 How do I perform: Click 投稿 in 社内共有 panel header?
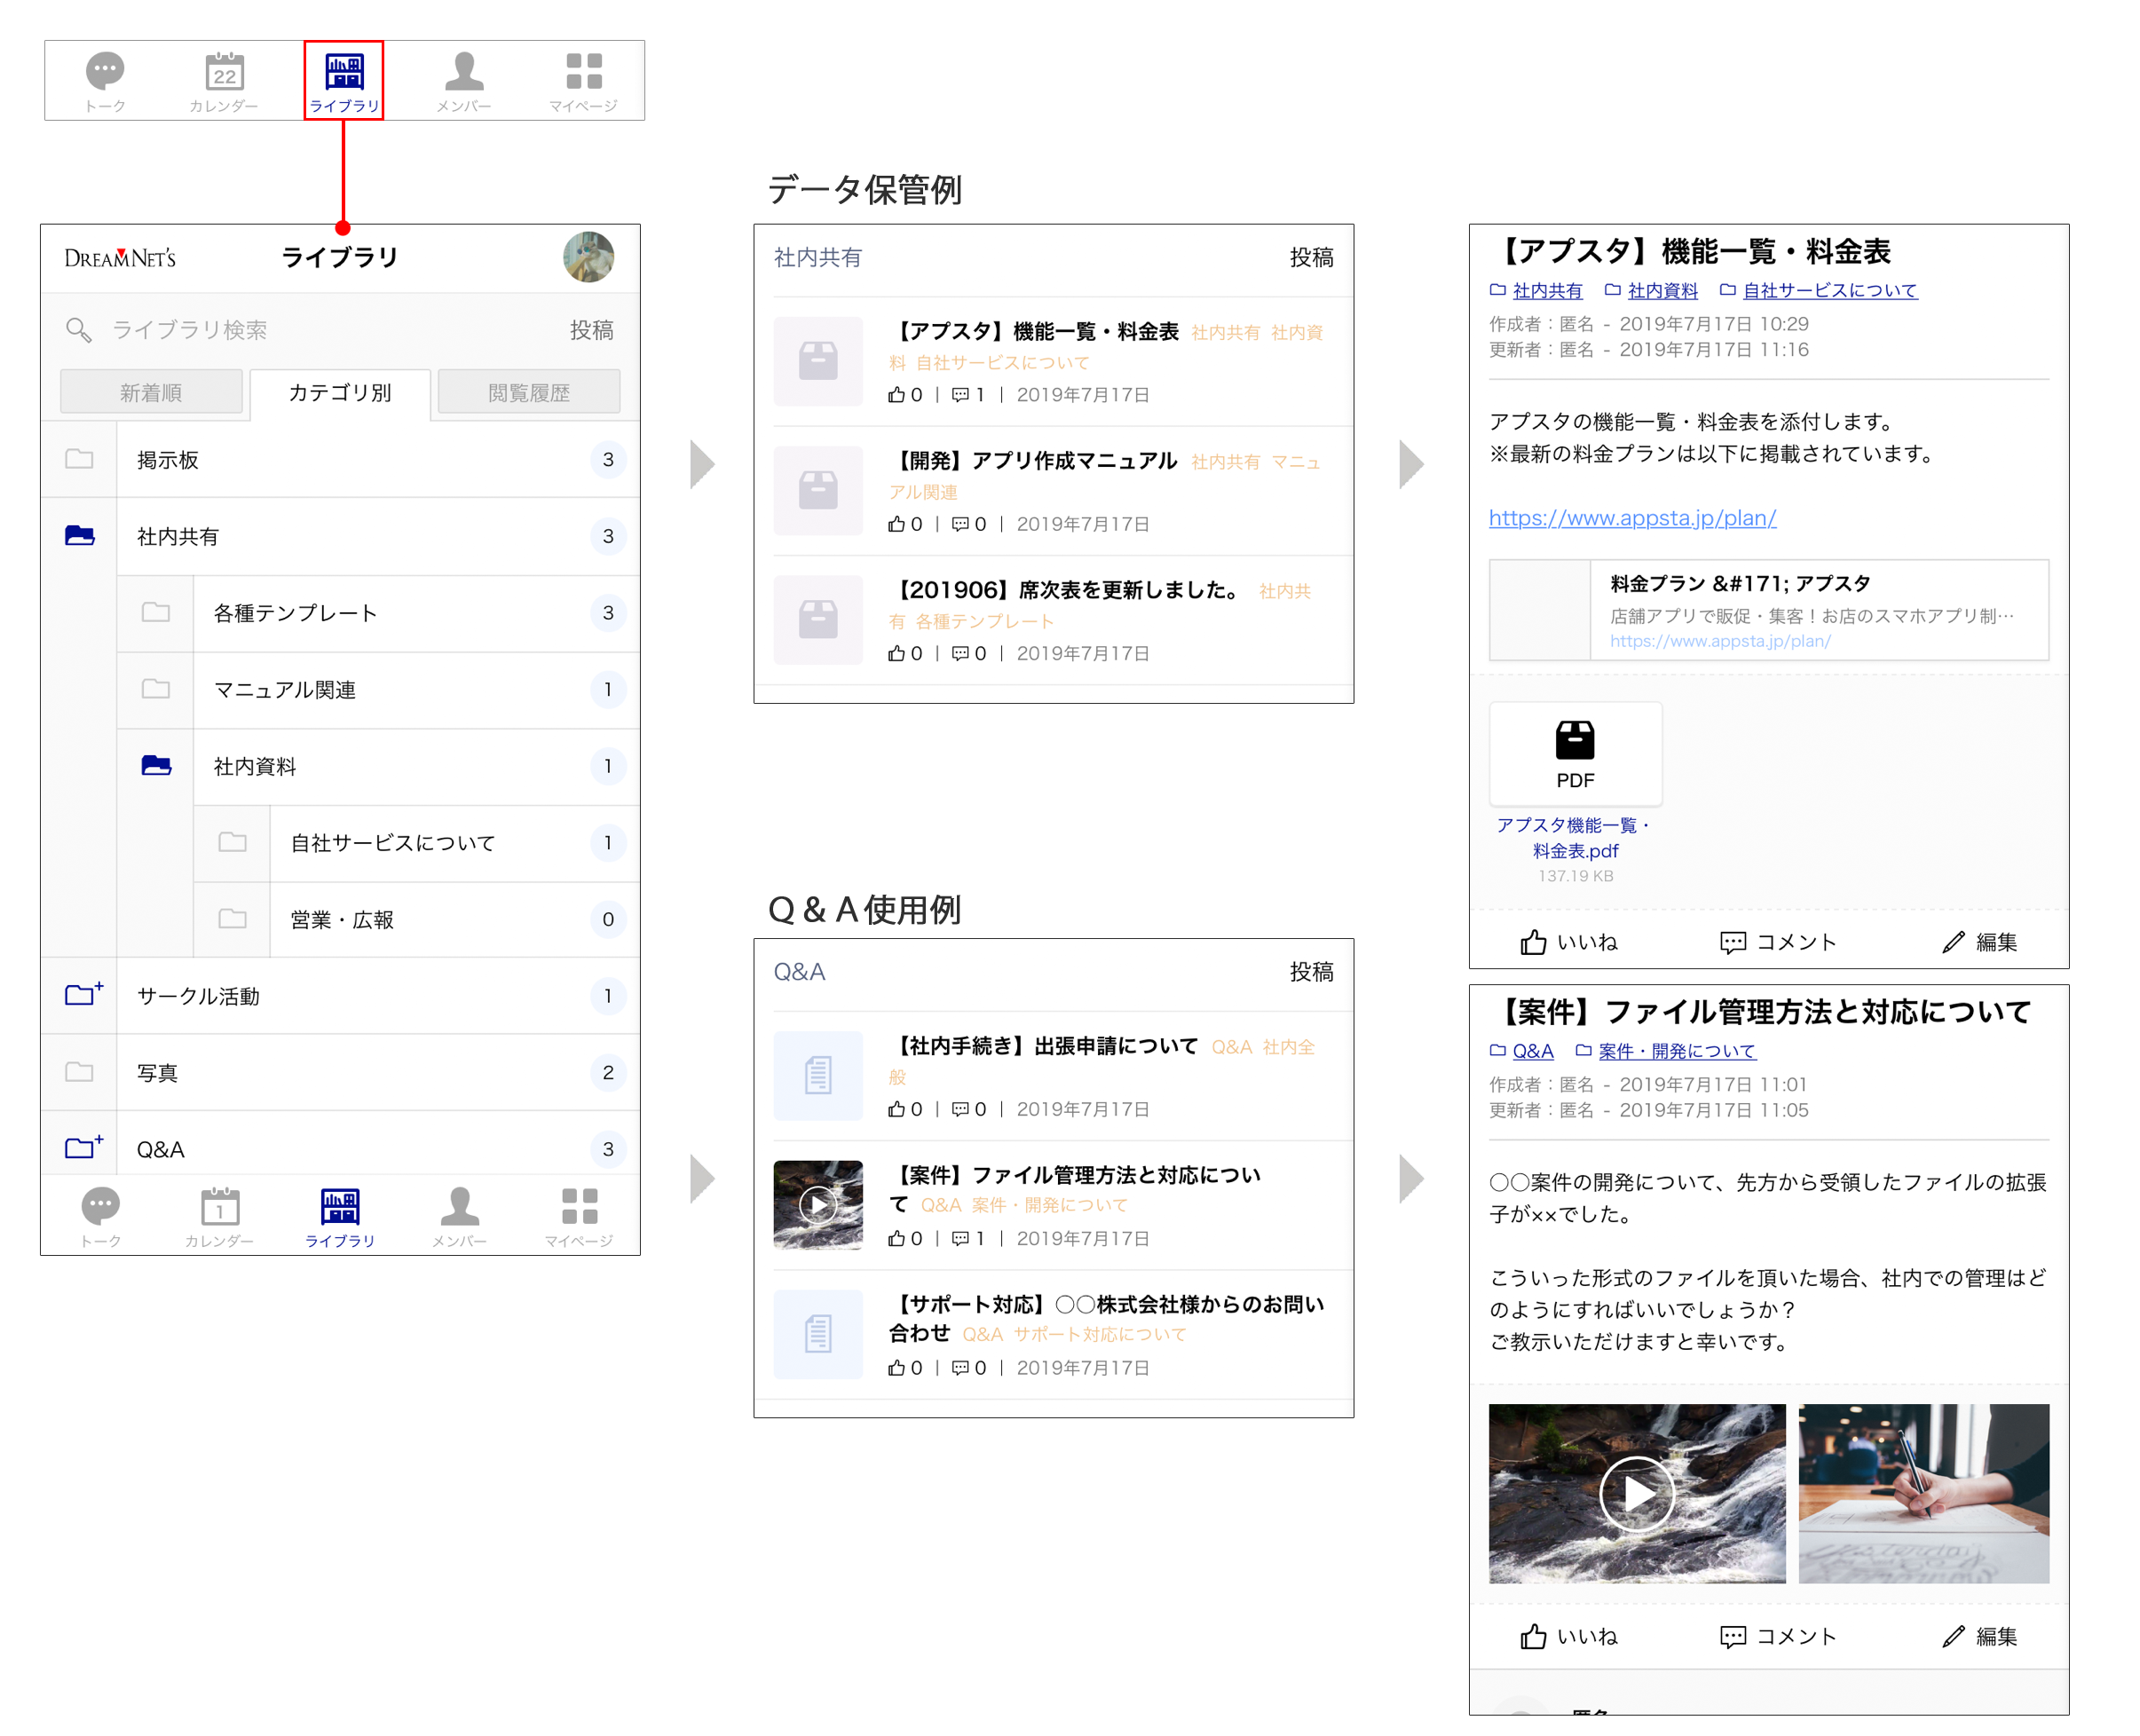click(x=1311, y=257)
